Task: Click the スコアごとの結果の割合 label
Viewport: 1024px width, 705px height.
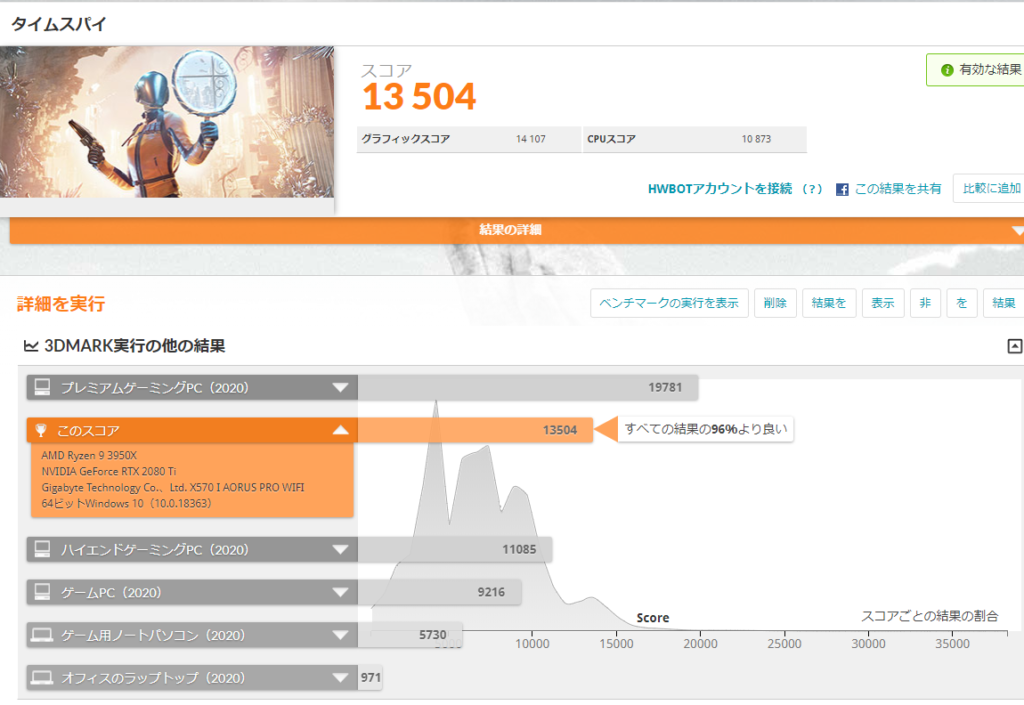Action: pyautogui.click(x=929, y=616)
